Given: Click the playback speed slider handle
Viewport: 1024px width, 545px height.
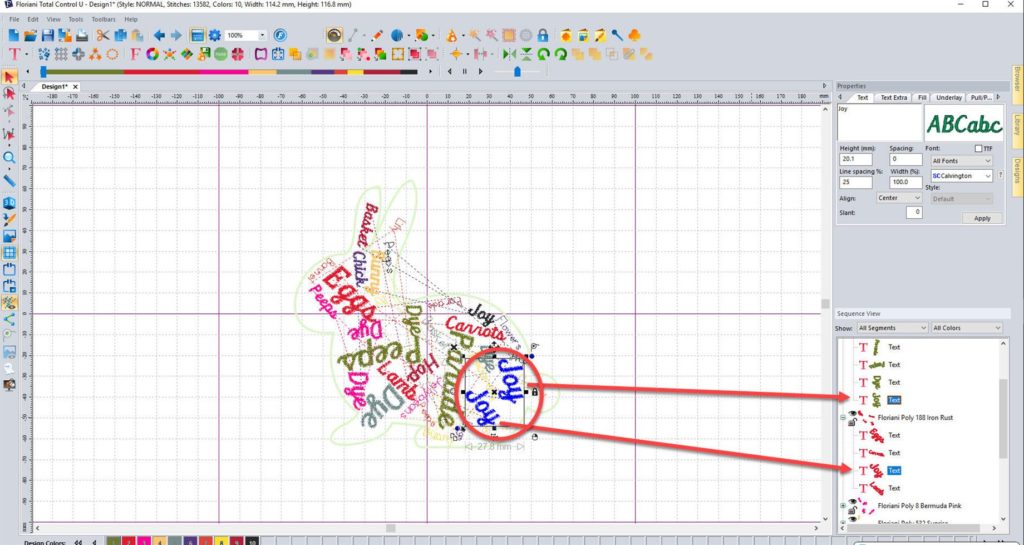Looking at the screenshot, I should tap(517, 72).
